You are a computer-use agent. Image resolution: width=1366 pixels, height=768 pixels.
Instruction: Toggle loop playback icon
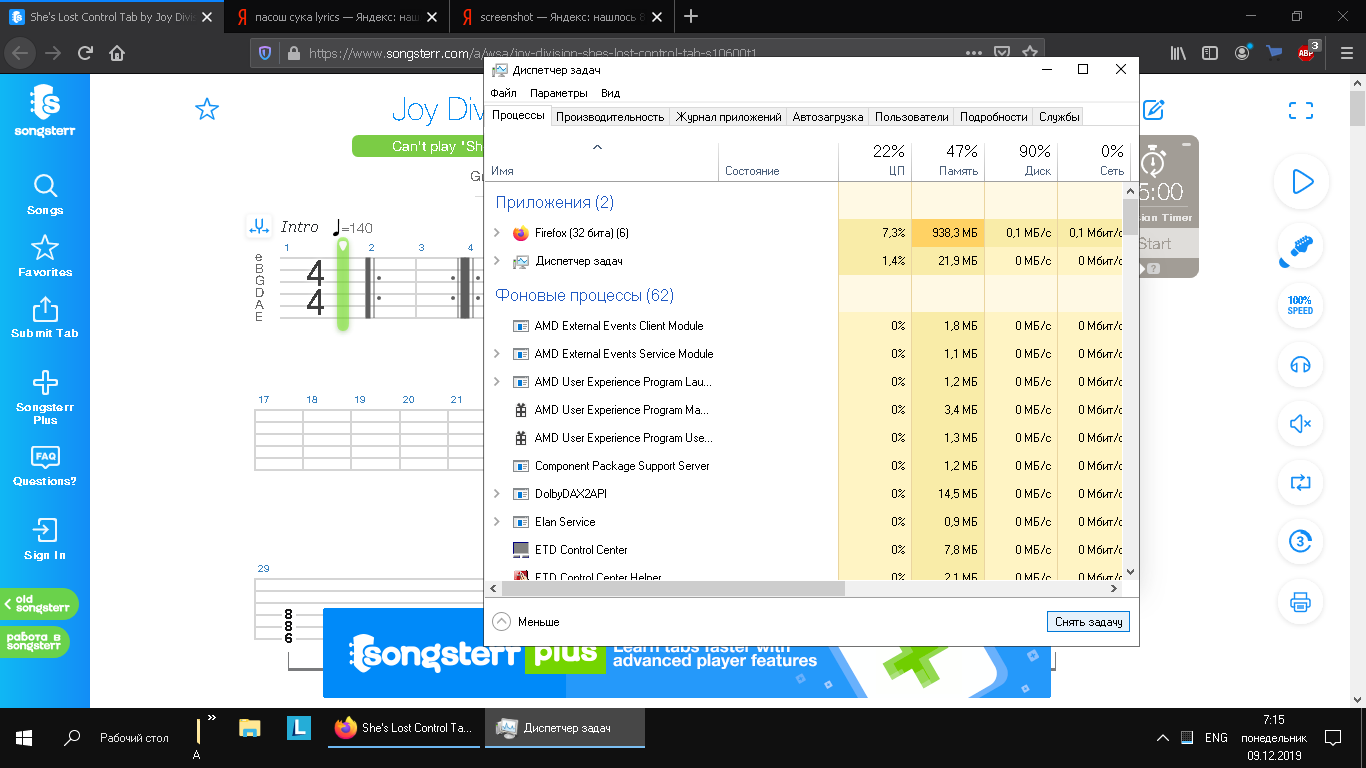coord(1300,483)
